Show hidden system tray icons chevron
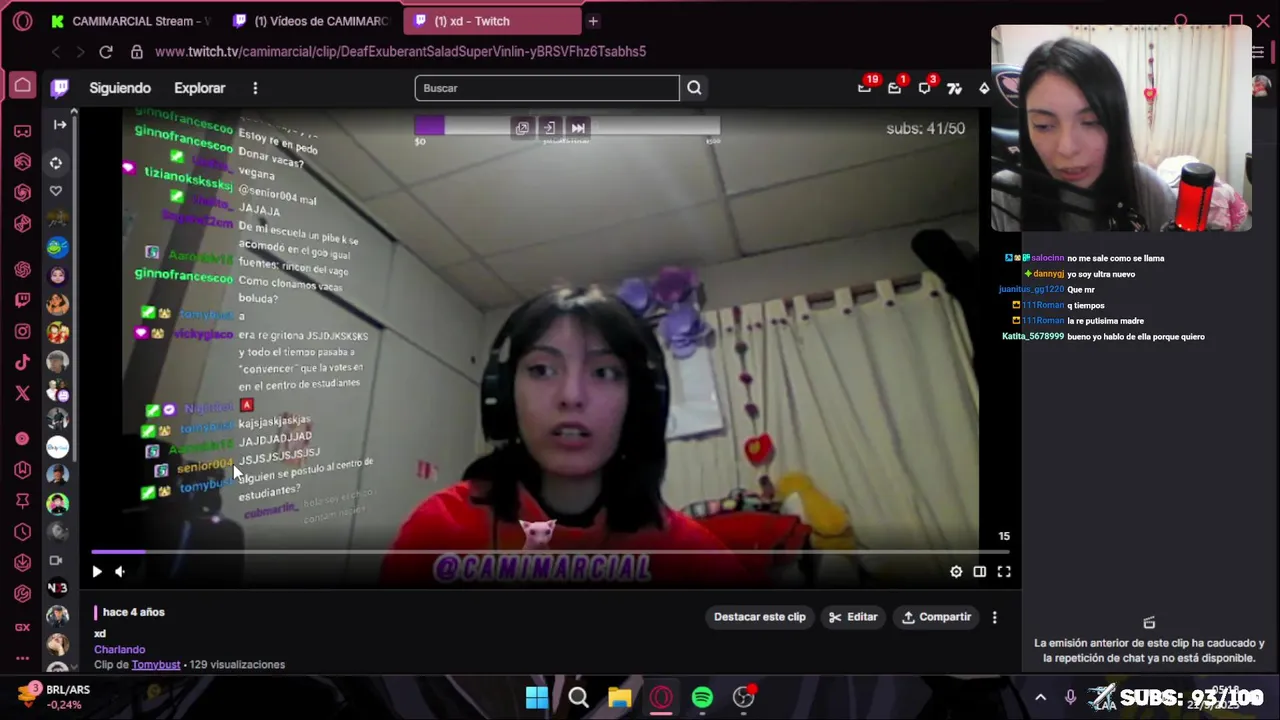The width and height of the screenshot is (1280, 720). [1040, 697]
